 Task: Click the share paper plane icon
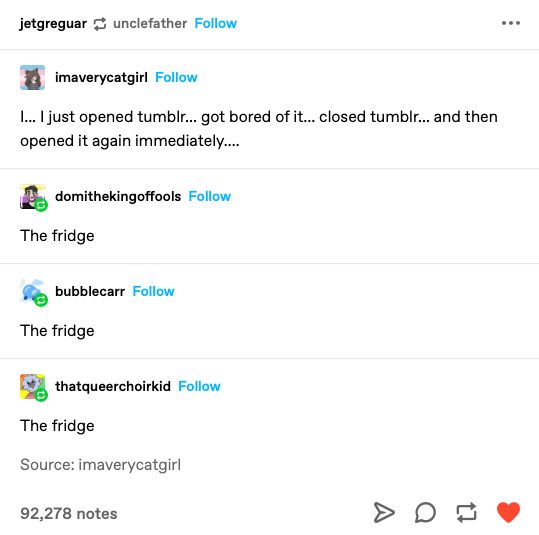[x=384, y=513]
